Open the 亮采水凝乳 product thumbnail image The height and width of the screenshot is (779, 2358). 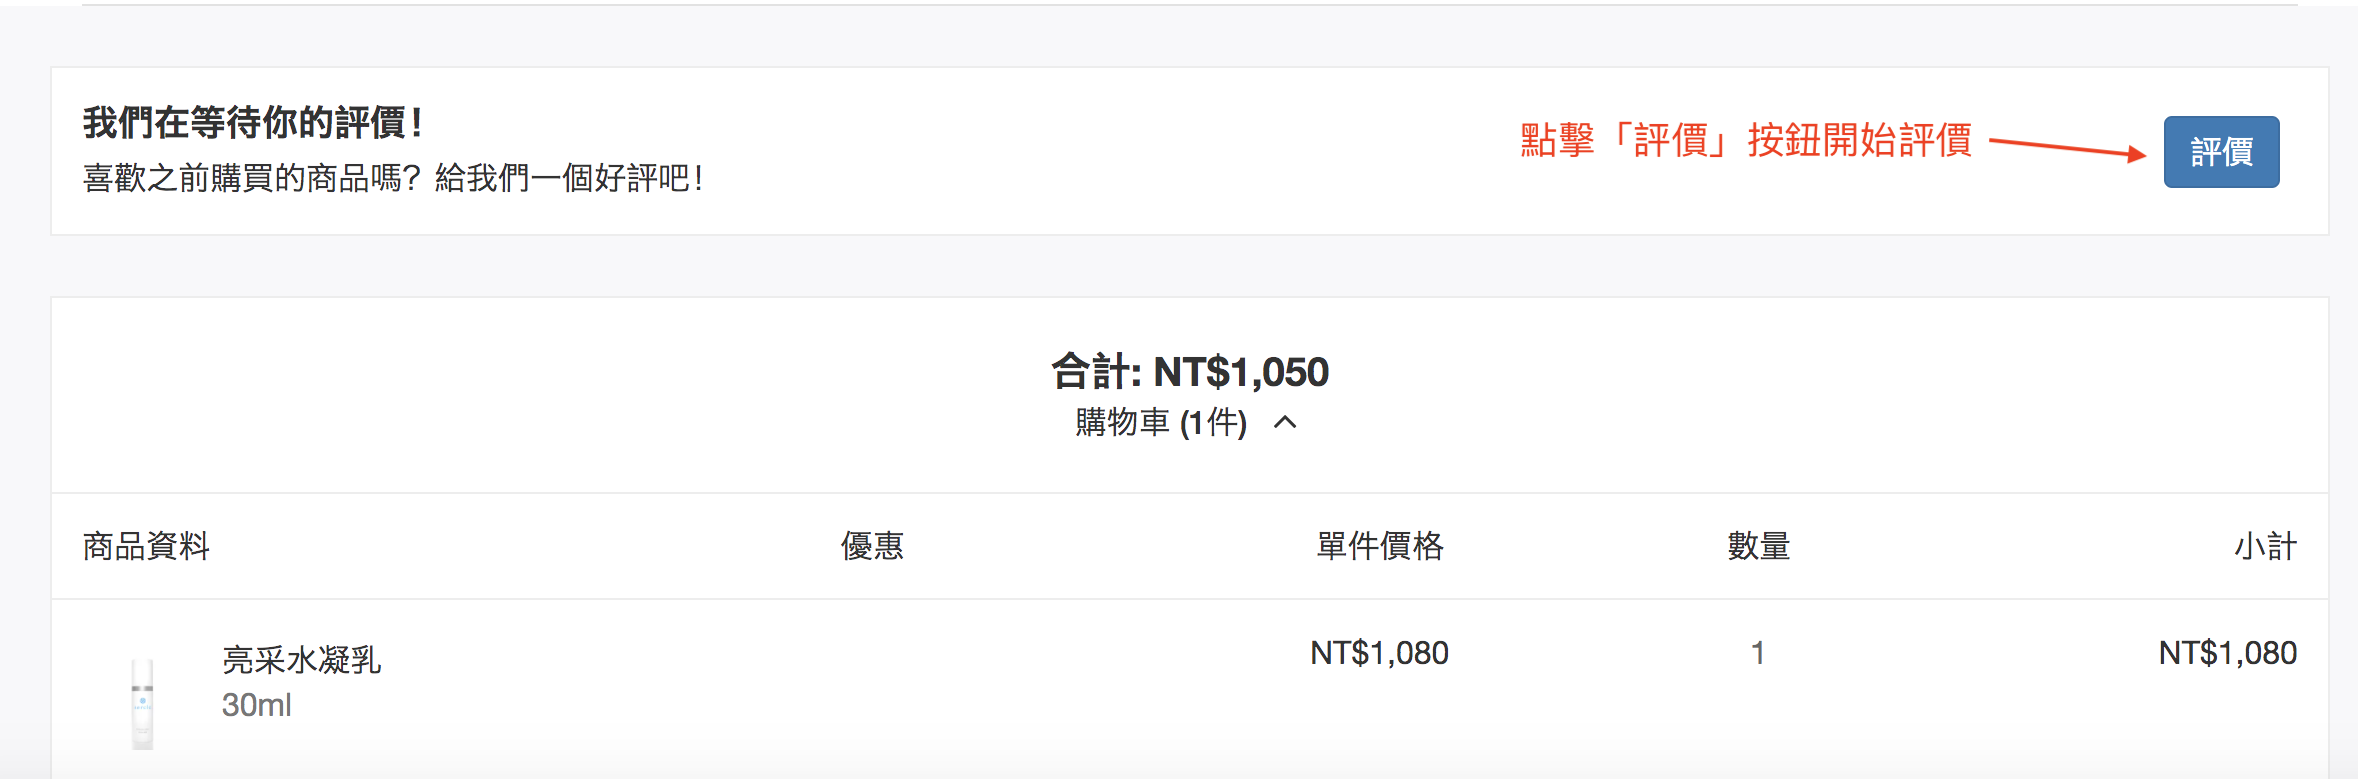tap(143, 703)
